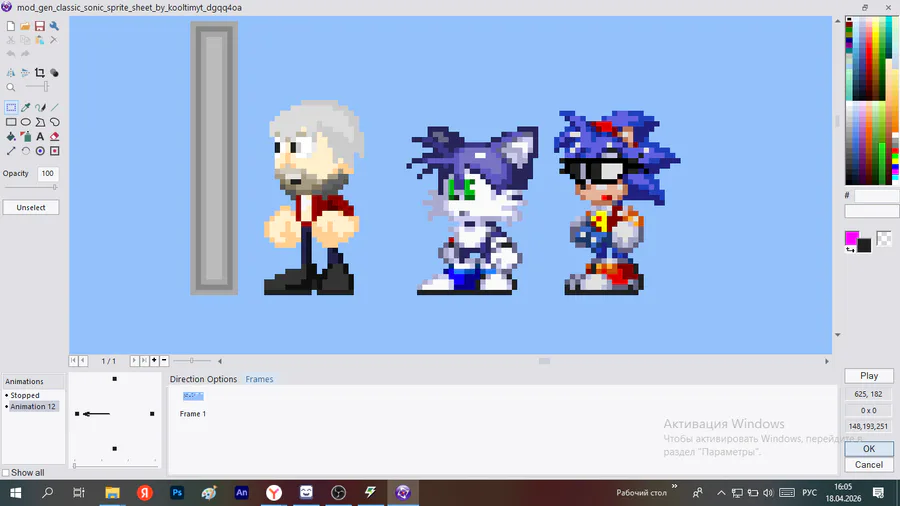Image resolution: width=900 pixels, height=506 pixels.
Task: Click the Flip horizontally icon
Action: point(11,73)
